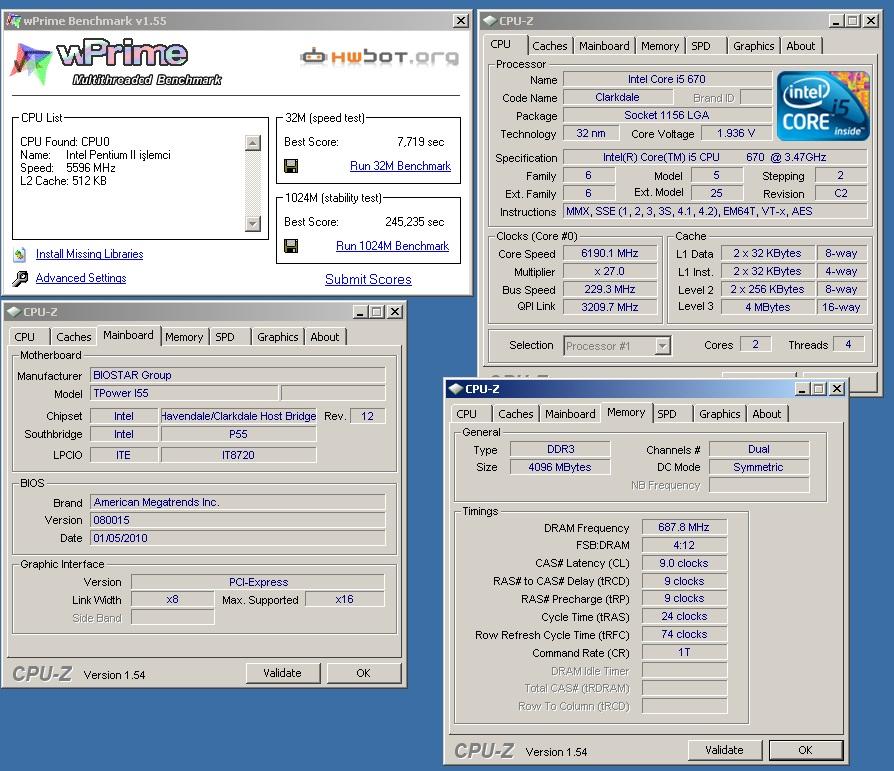Switch to Memory tab in CPU window
Image resolution: width=894 pixels, height=771 pixels.
click(660, 46)
